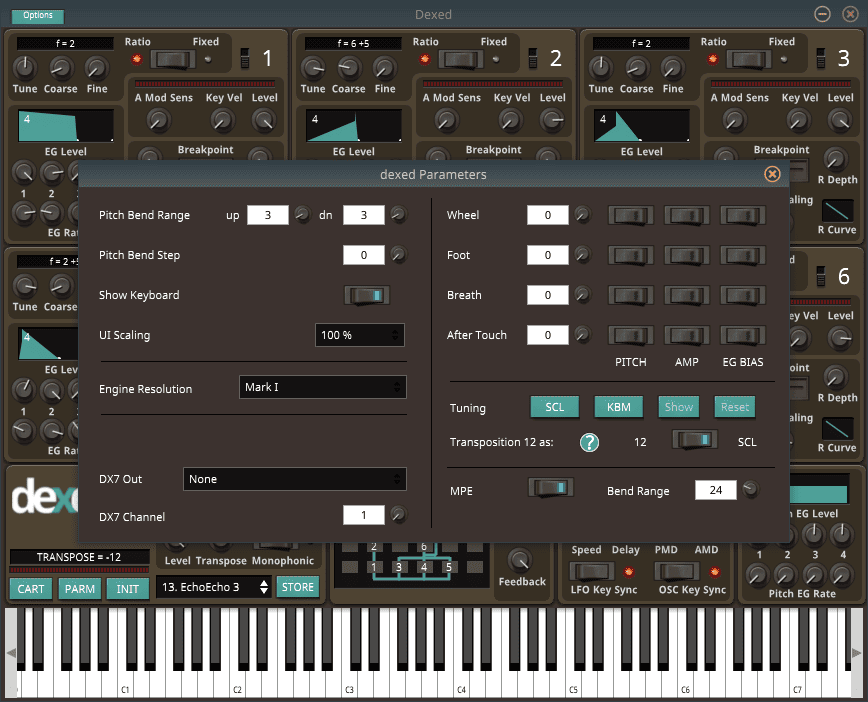The width and height of the screenshot is (868, 702).
Task: Toggle operator 3 on/off switch
Action: click(x=821, y=58)
